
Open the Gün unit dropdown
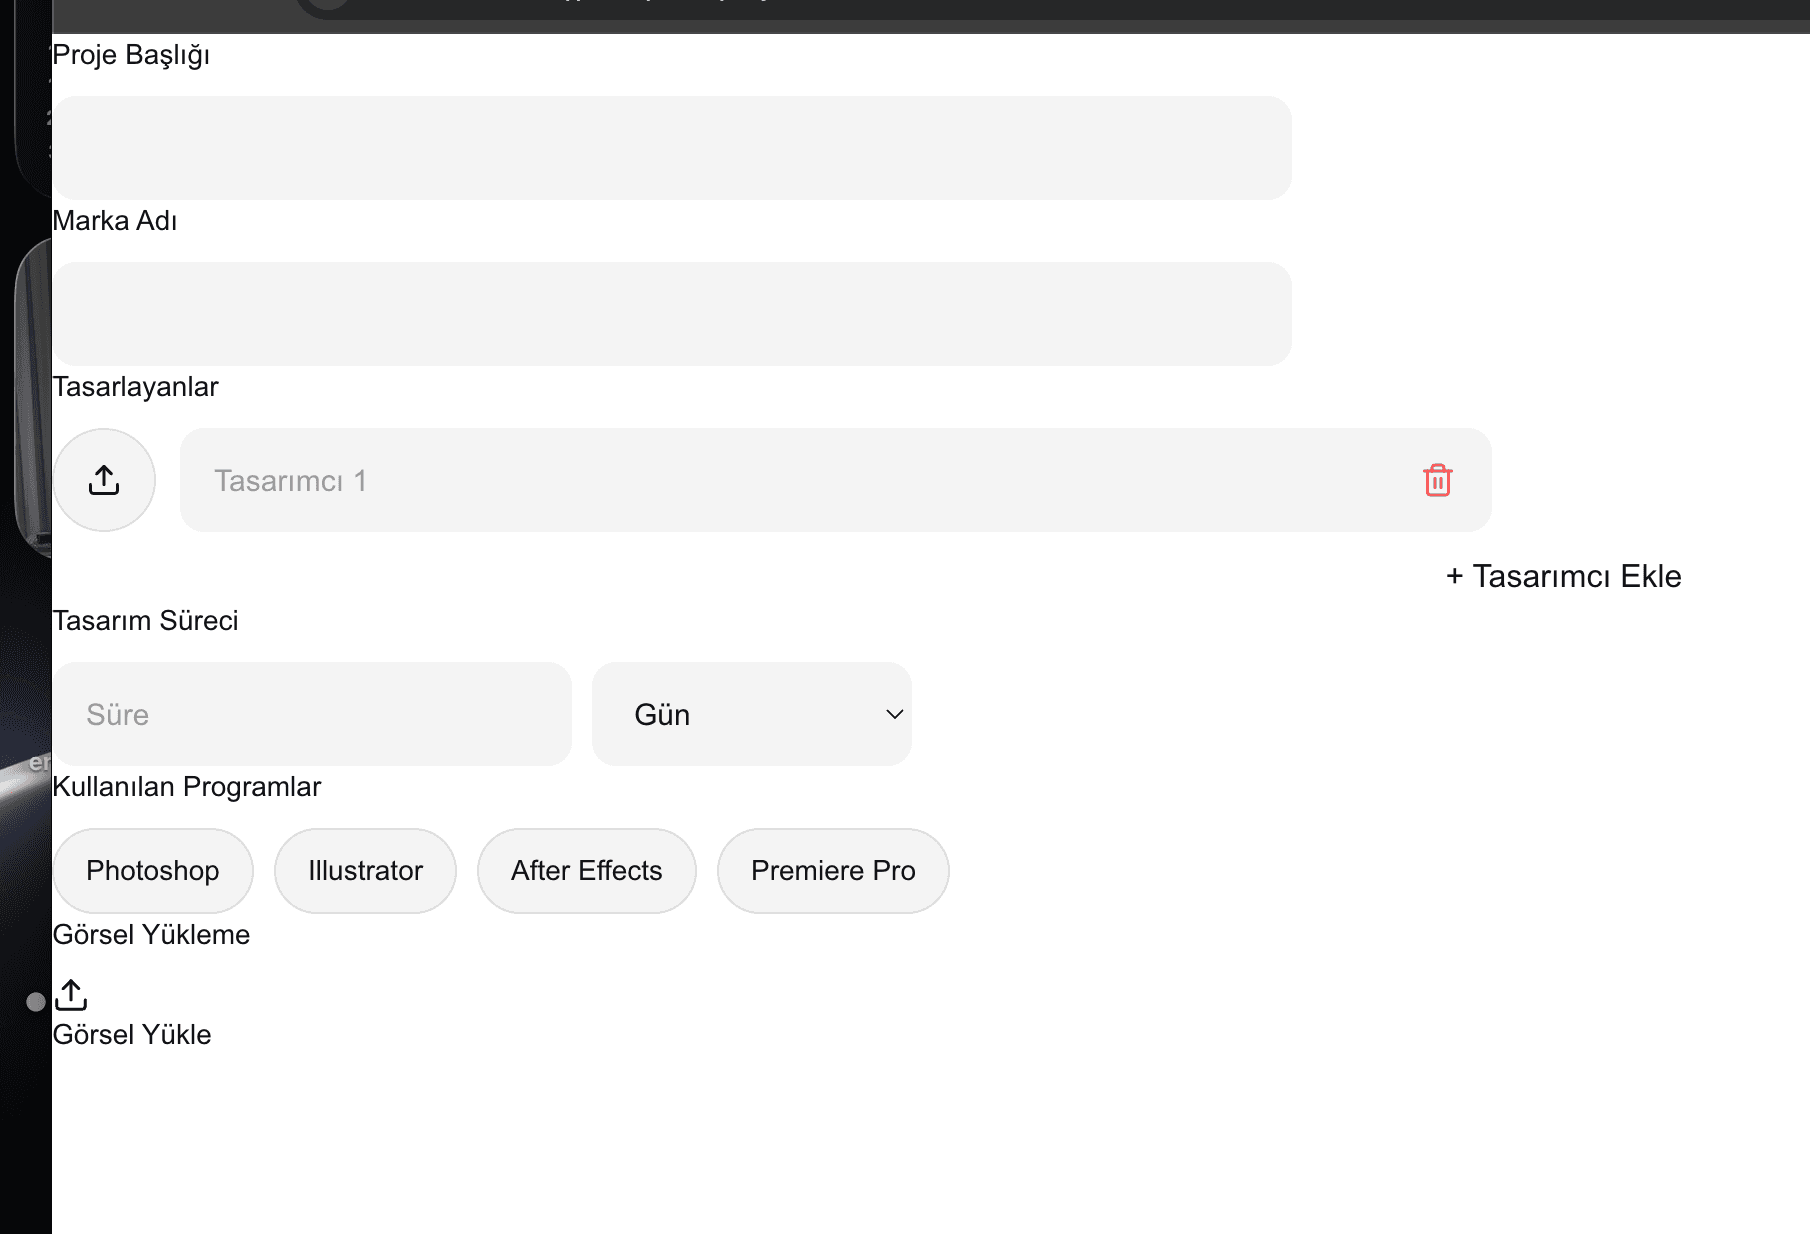point(752,714)
